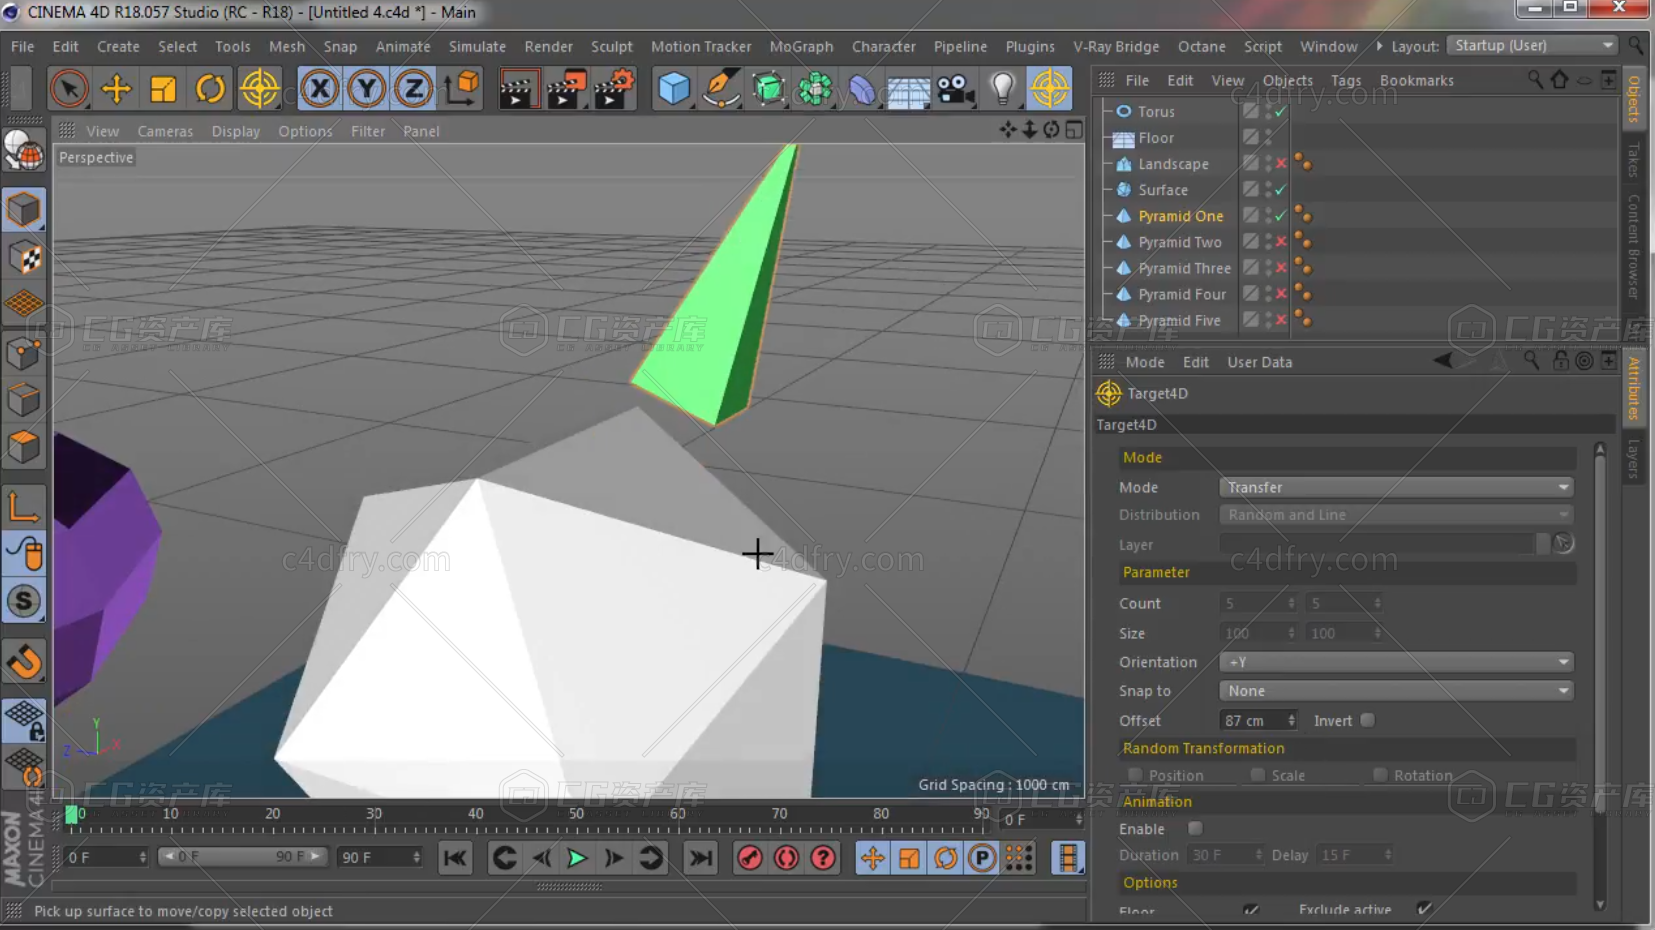Activate the Scale tool in top toolbar
The image size is (1655, 930).
(x=163, y=89)
